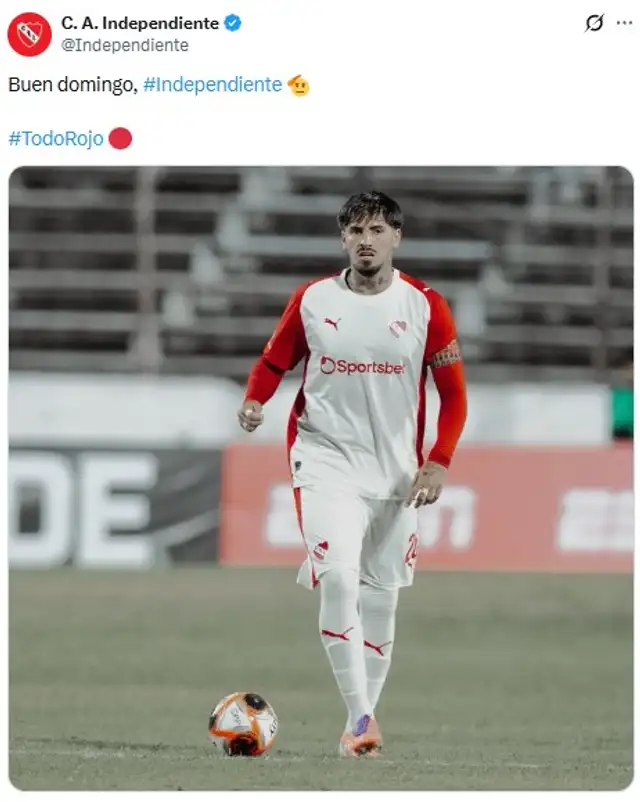Follow the #TodoRojo hashtag link

[56, 139]
